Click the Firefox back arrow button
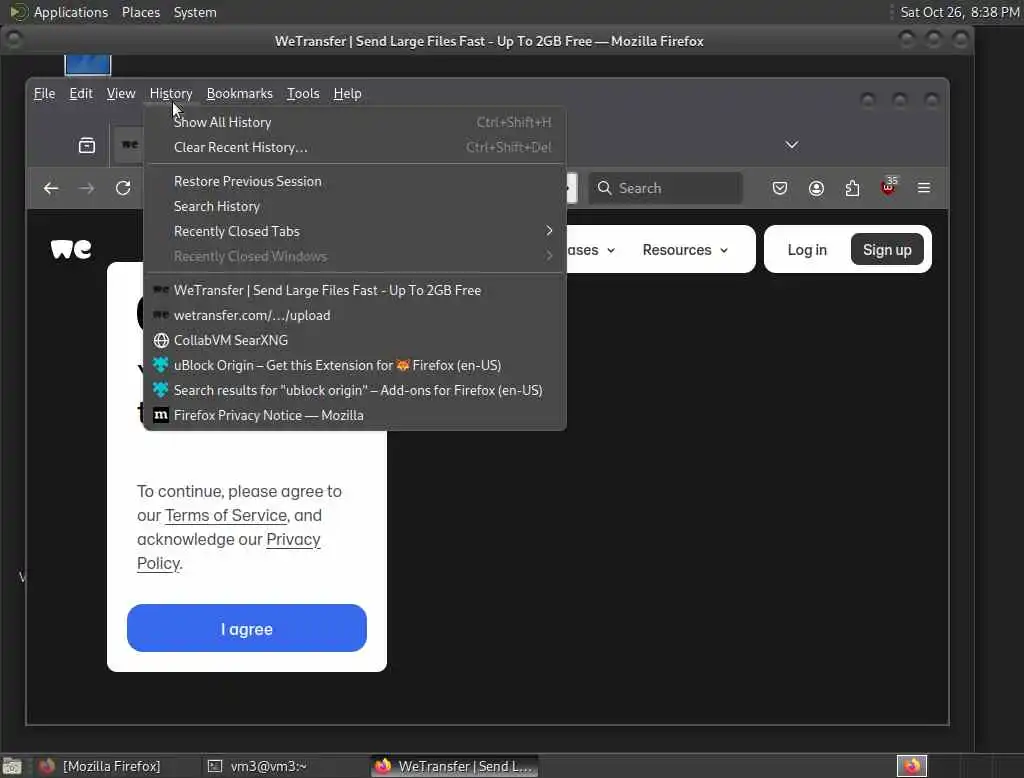 tap(51, 188)
